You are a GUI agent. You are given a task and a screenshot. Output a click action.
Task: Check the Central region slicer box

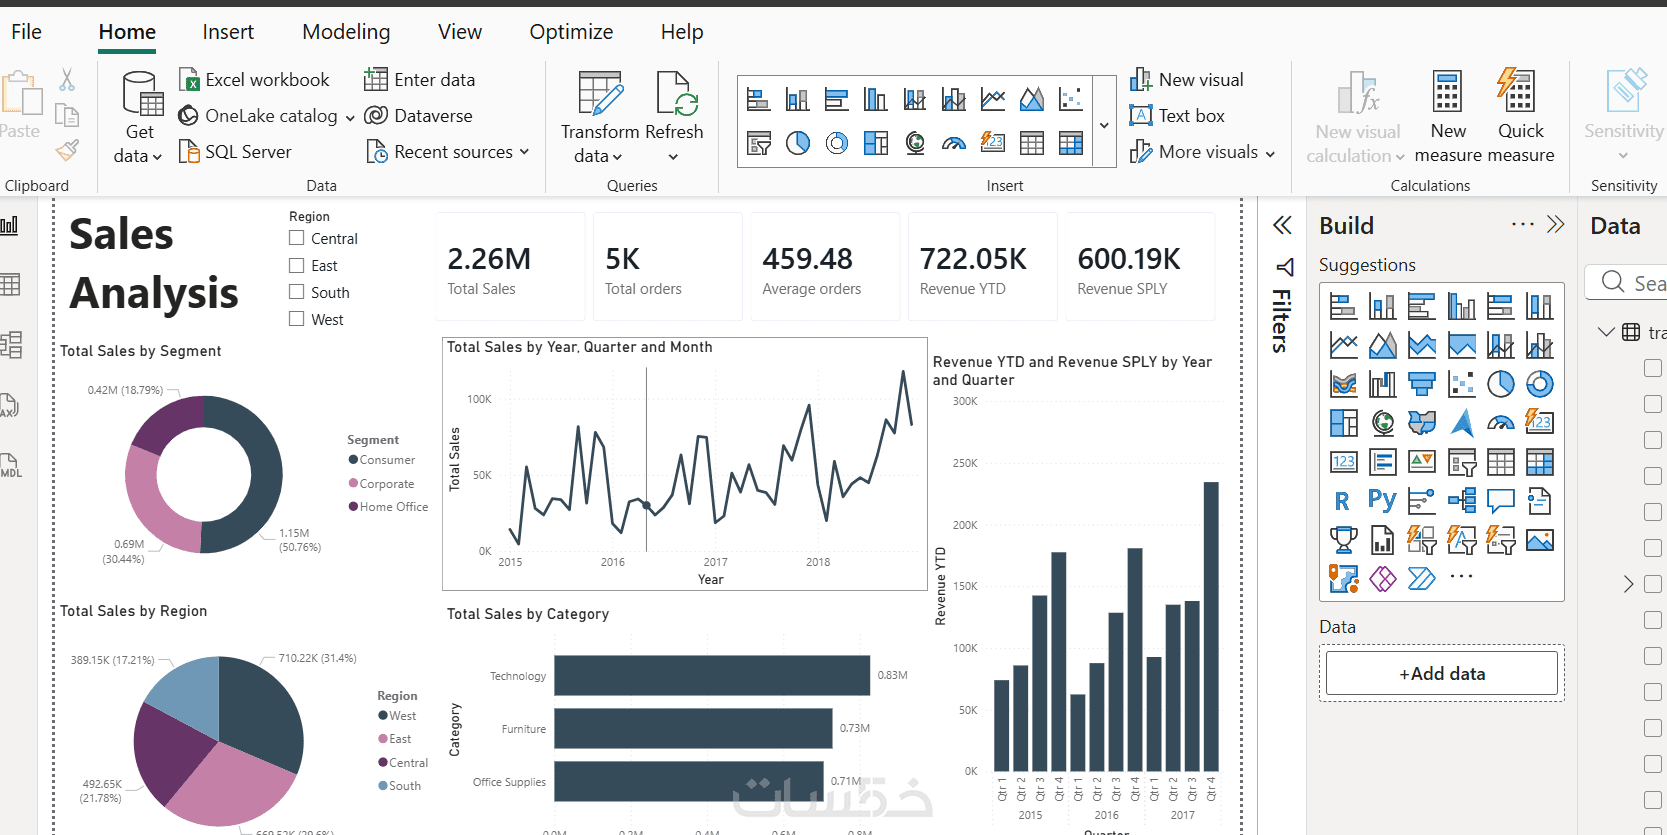tap(296, 238)
